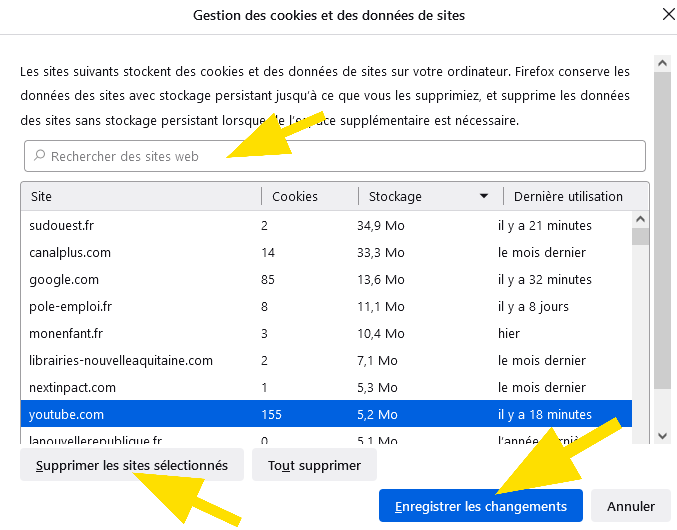The width and height of the screenshot is (677, 530).
Task: Click cookie count 155 for youtube.com
Action: (x=271, y=415)
